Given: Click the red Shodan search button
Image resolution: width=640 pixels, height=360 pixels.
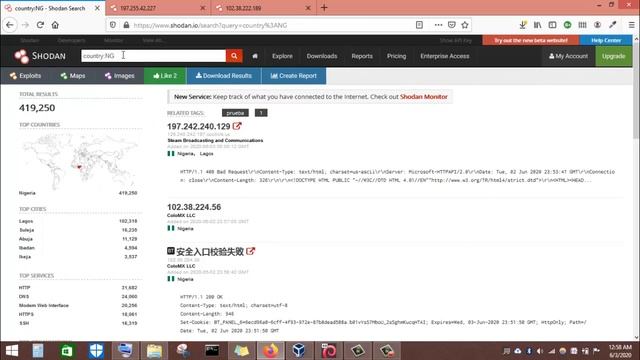Looking at the screenshot, I should click(x=234, y=56).
